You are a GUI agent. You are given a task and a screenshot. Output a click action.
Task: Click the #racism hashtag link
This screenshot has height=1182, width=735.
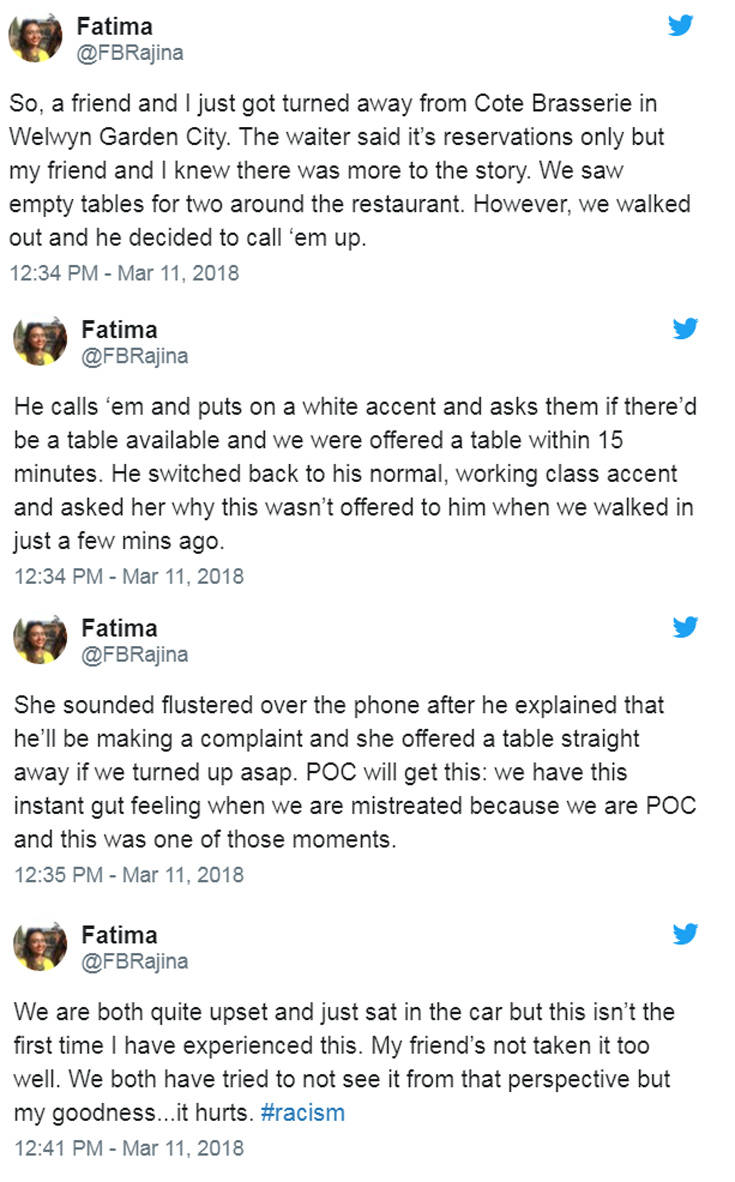coord(302,1113)
